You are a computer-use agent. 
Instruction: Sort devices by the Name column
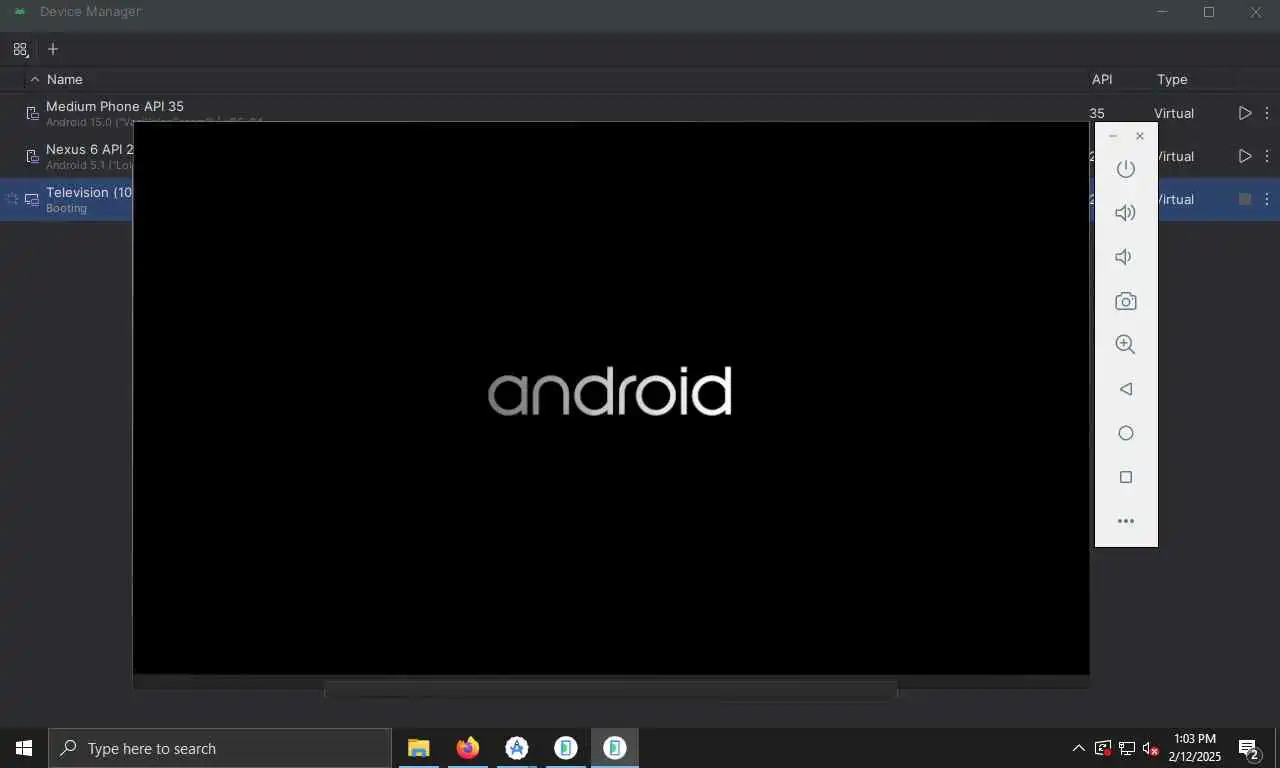point(64,79)
